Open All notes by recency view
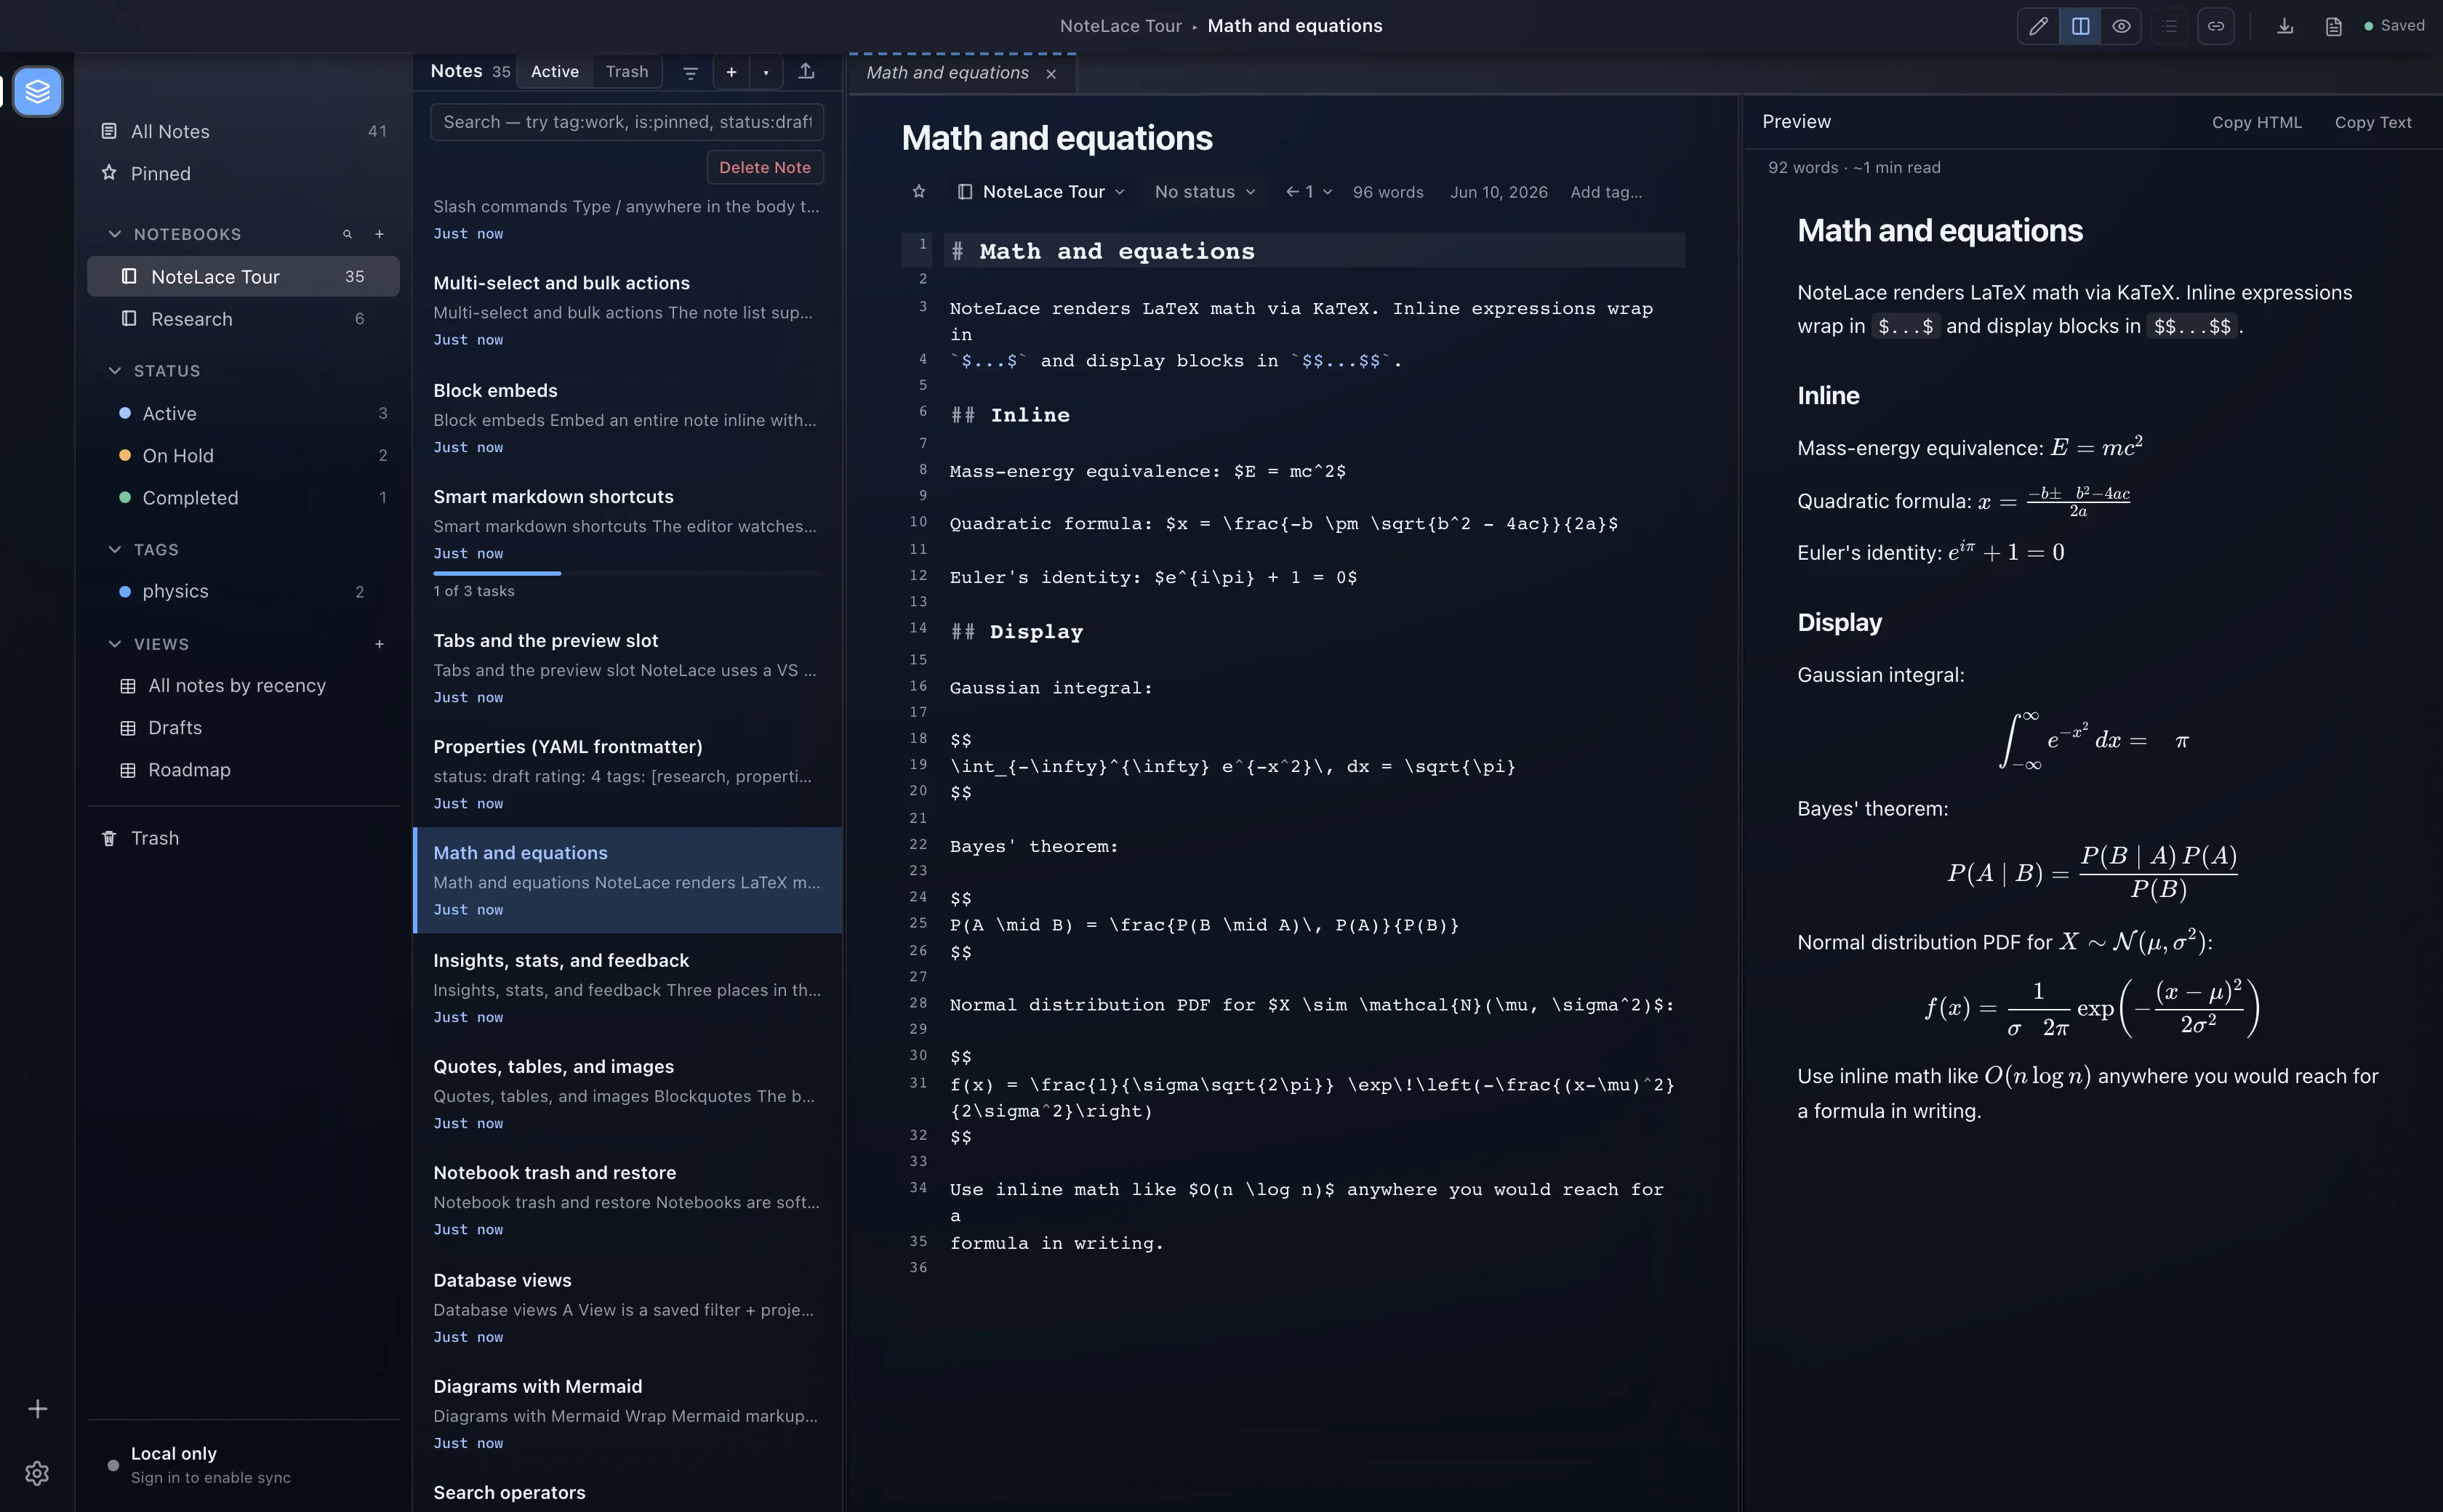The height and width of the screenshot is (1512, 2443). pyautogui.click(x=243, y=685)
